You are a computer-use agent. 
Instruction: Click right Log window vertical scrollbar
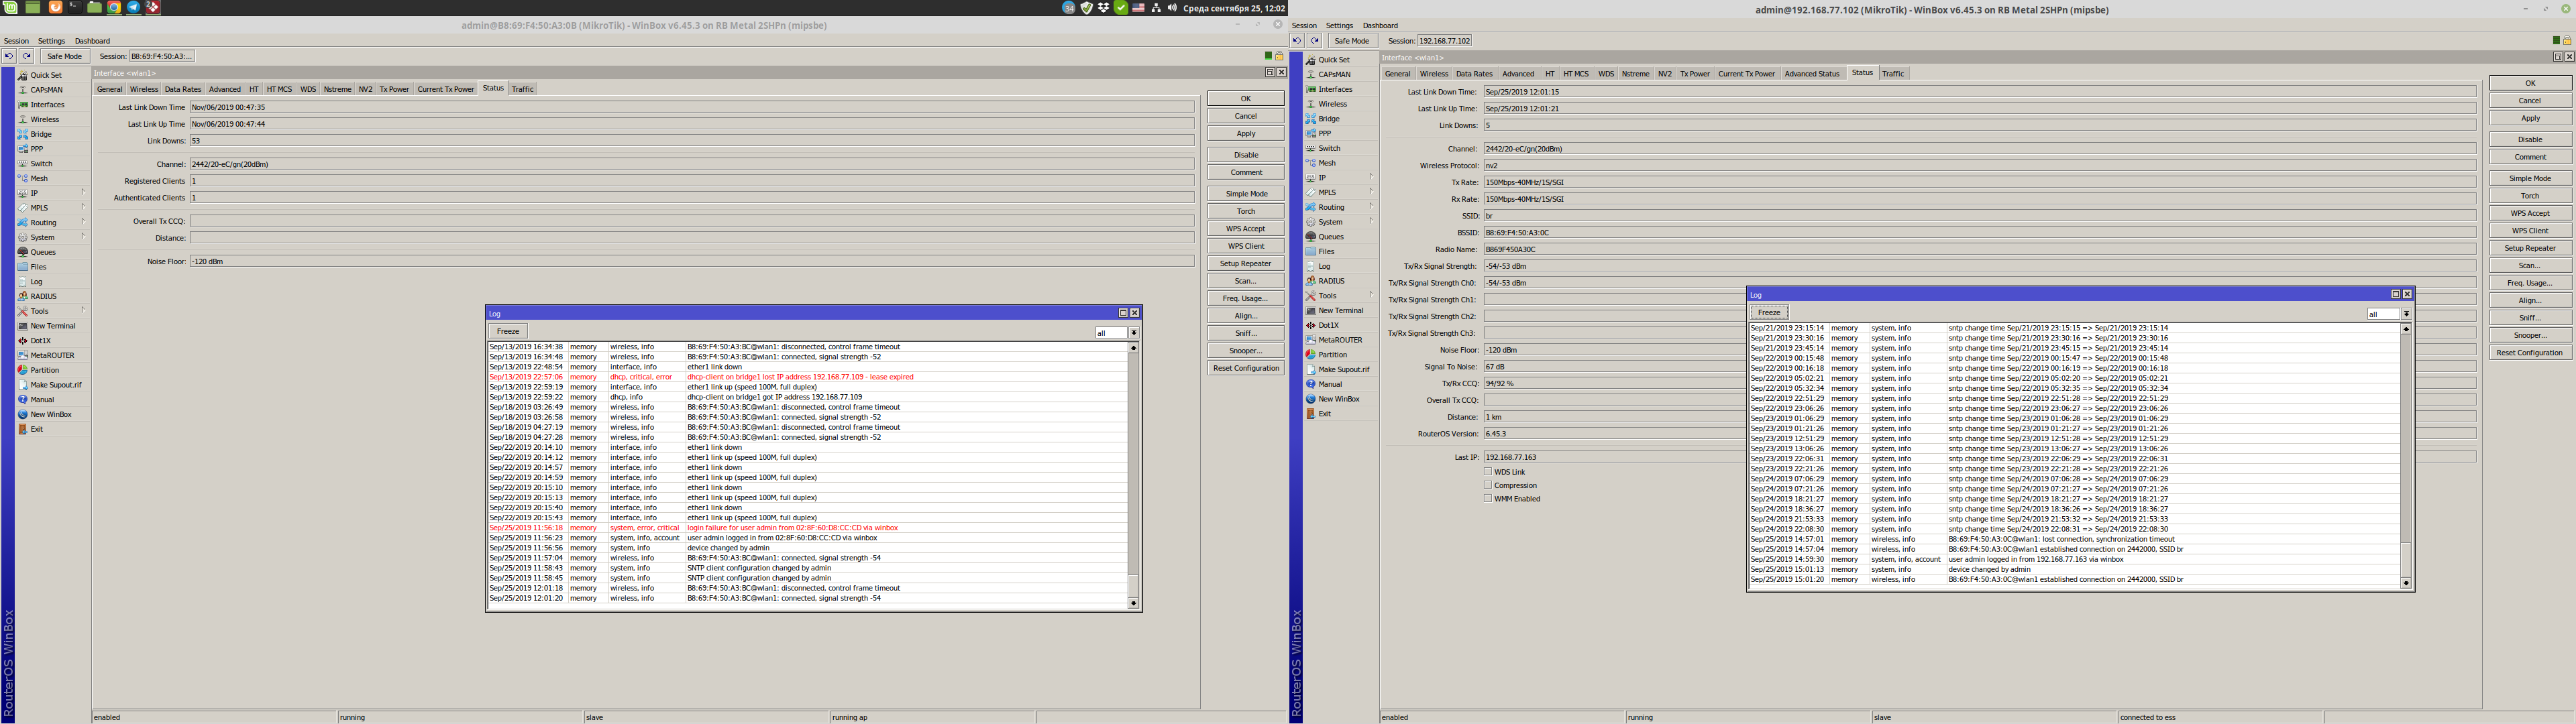click(x=2405, y=456)
